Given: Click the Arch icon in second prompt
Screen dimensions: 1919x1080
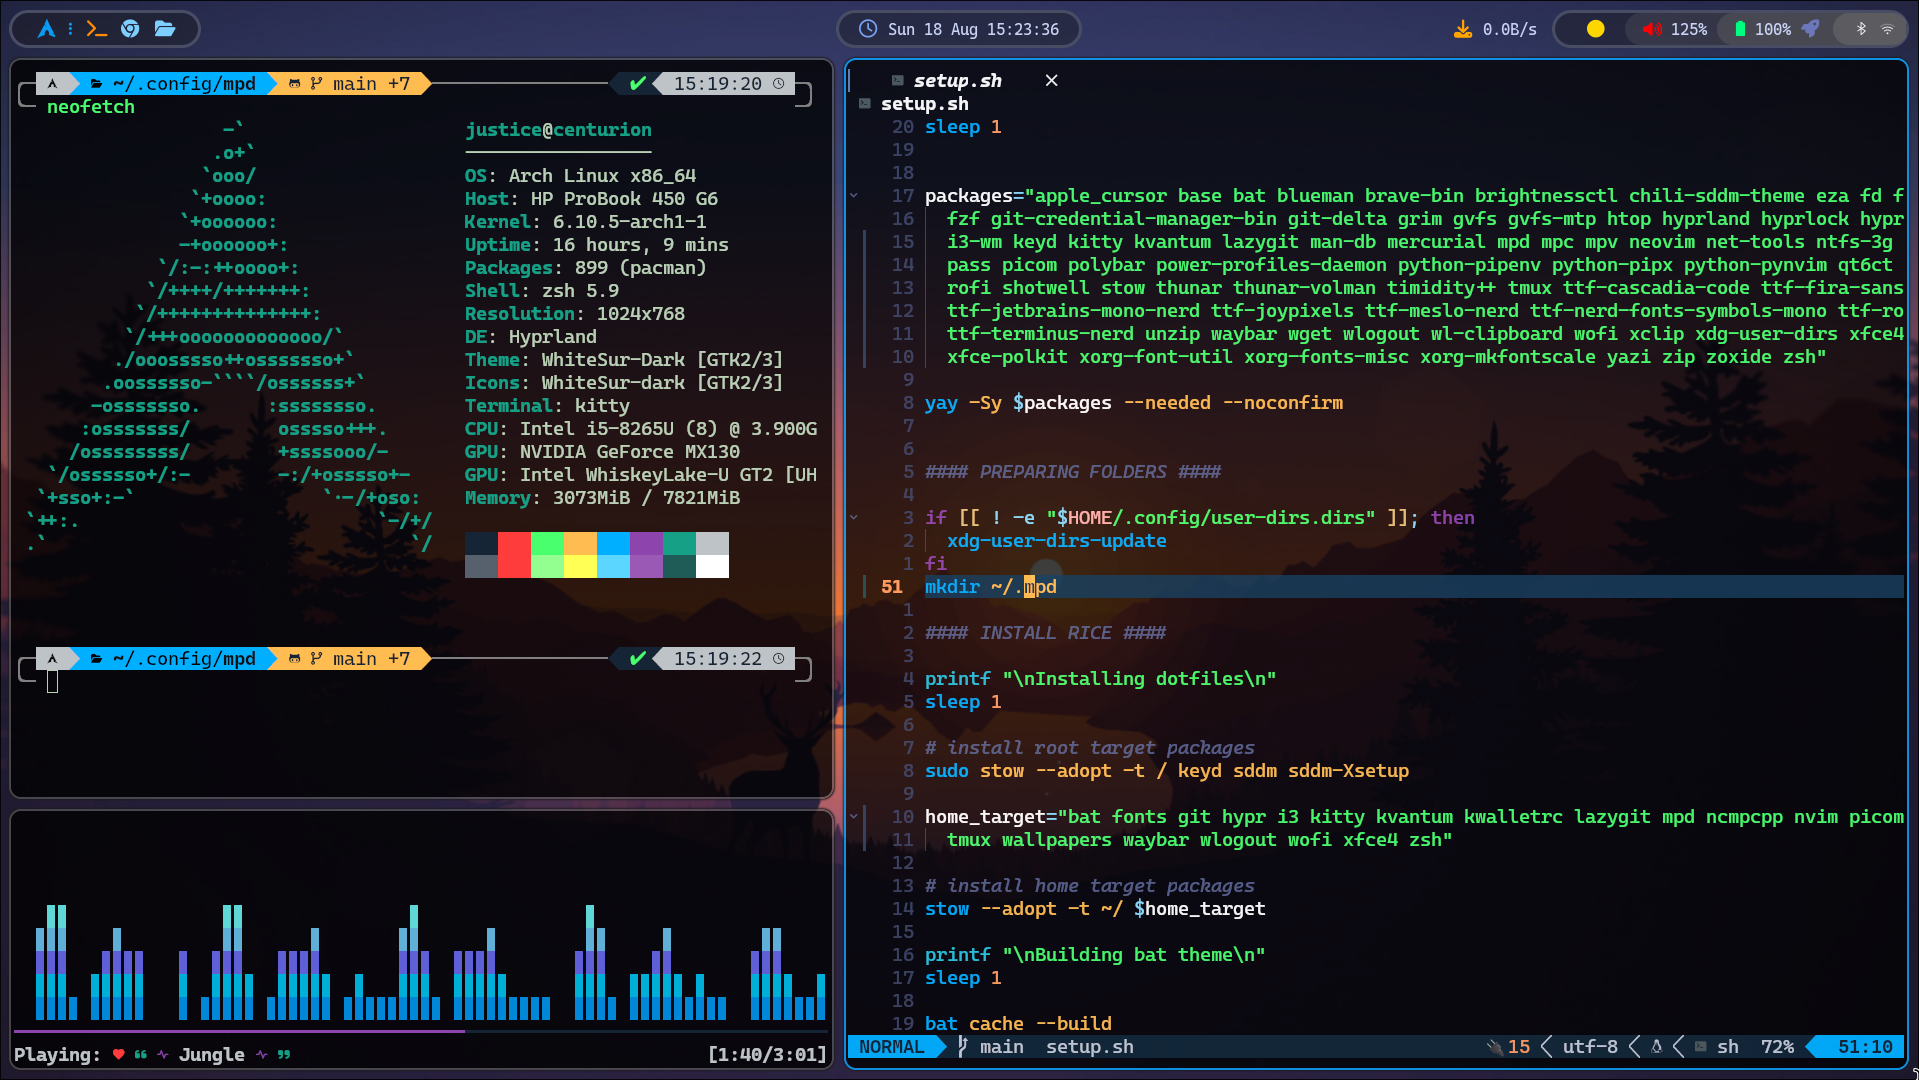Looking at the screenshot, I should [x=52, y=659].
